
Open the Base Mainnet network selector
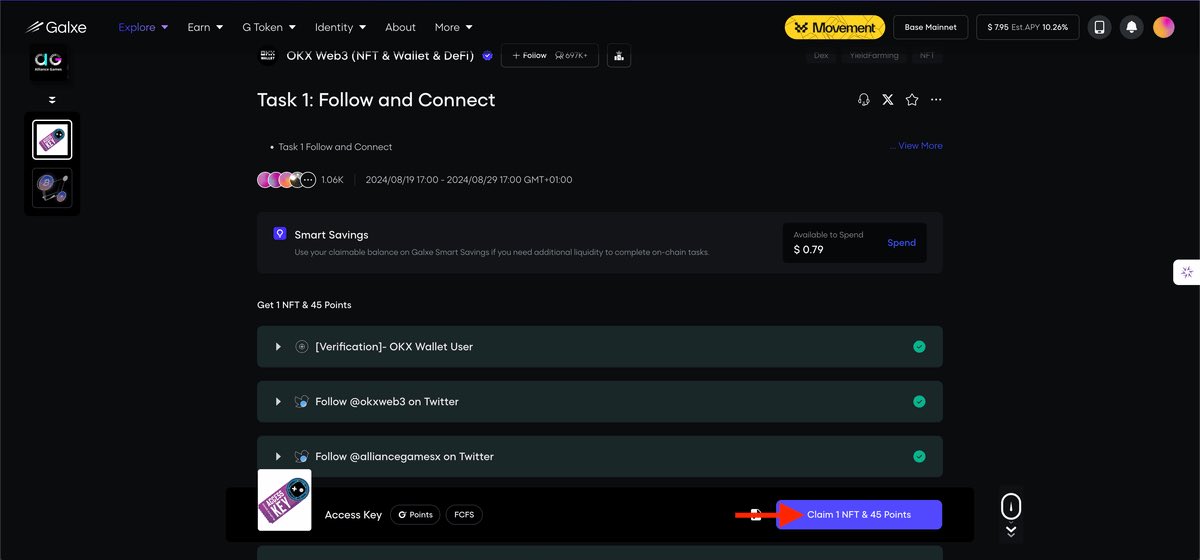931,27
